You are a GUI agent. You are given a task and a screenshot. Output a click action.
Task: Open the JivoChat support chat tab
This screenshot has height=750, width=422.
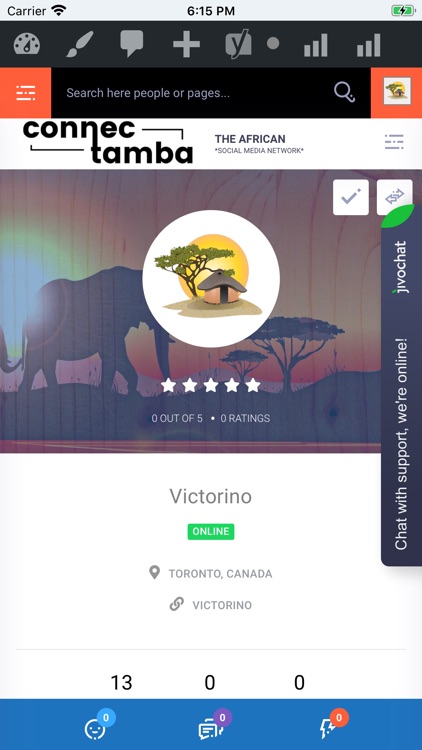coord(401,386)
